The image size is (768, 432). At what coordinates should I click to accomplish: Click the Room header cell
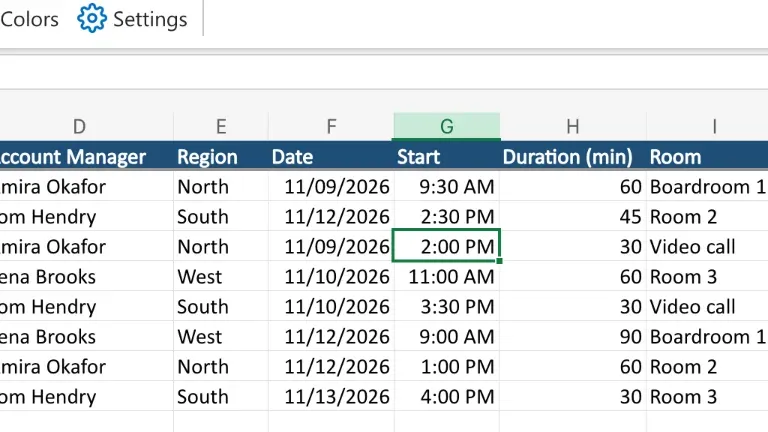click(x=707, y=157)
